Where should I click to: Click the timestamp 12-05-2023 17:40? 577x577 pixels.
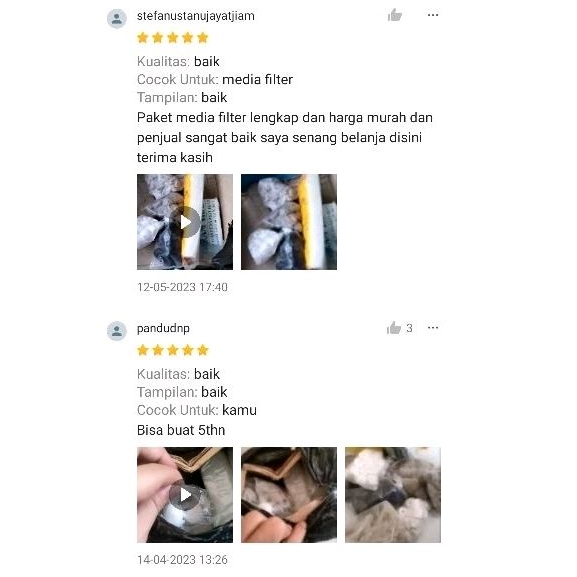tap(182, 287)
